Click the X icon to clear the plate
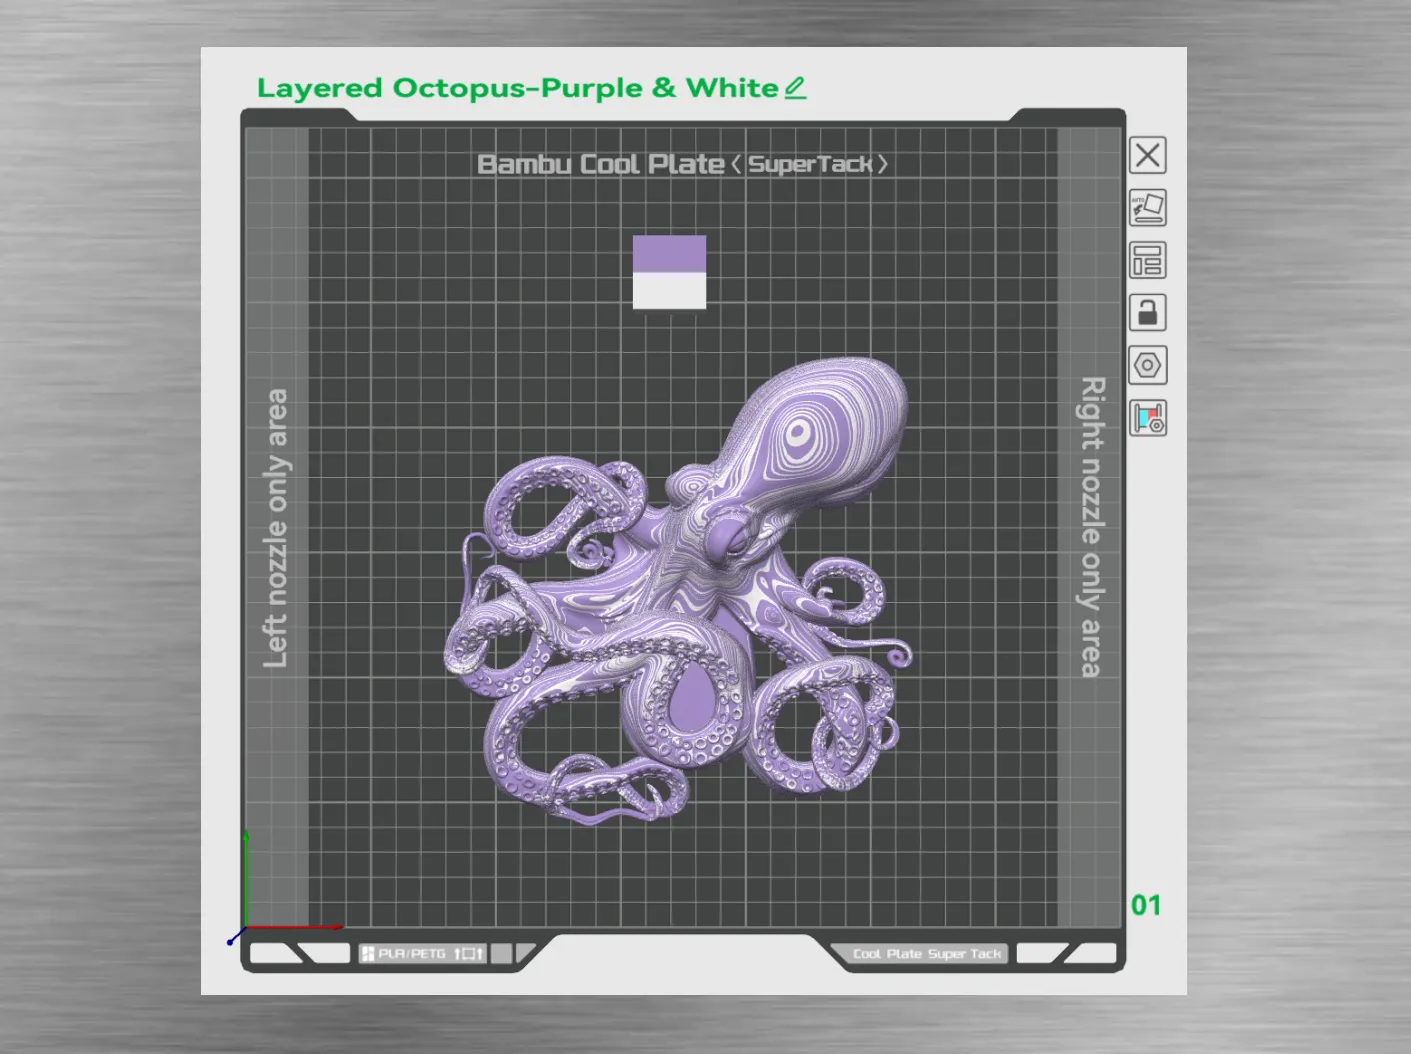The image size is (1411, 1054). click(1148, 155)
